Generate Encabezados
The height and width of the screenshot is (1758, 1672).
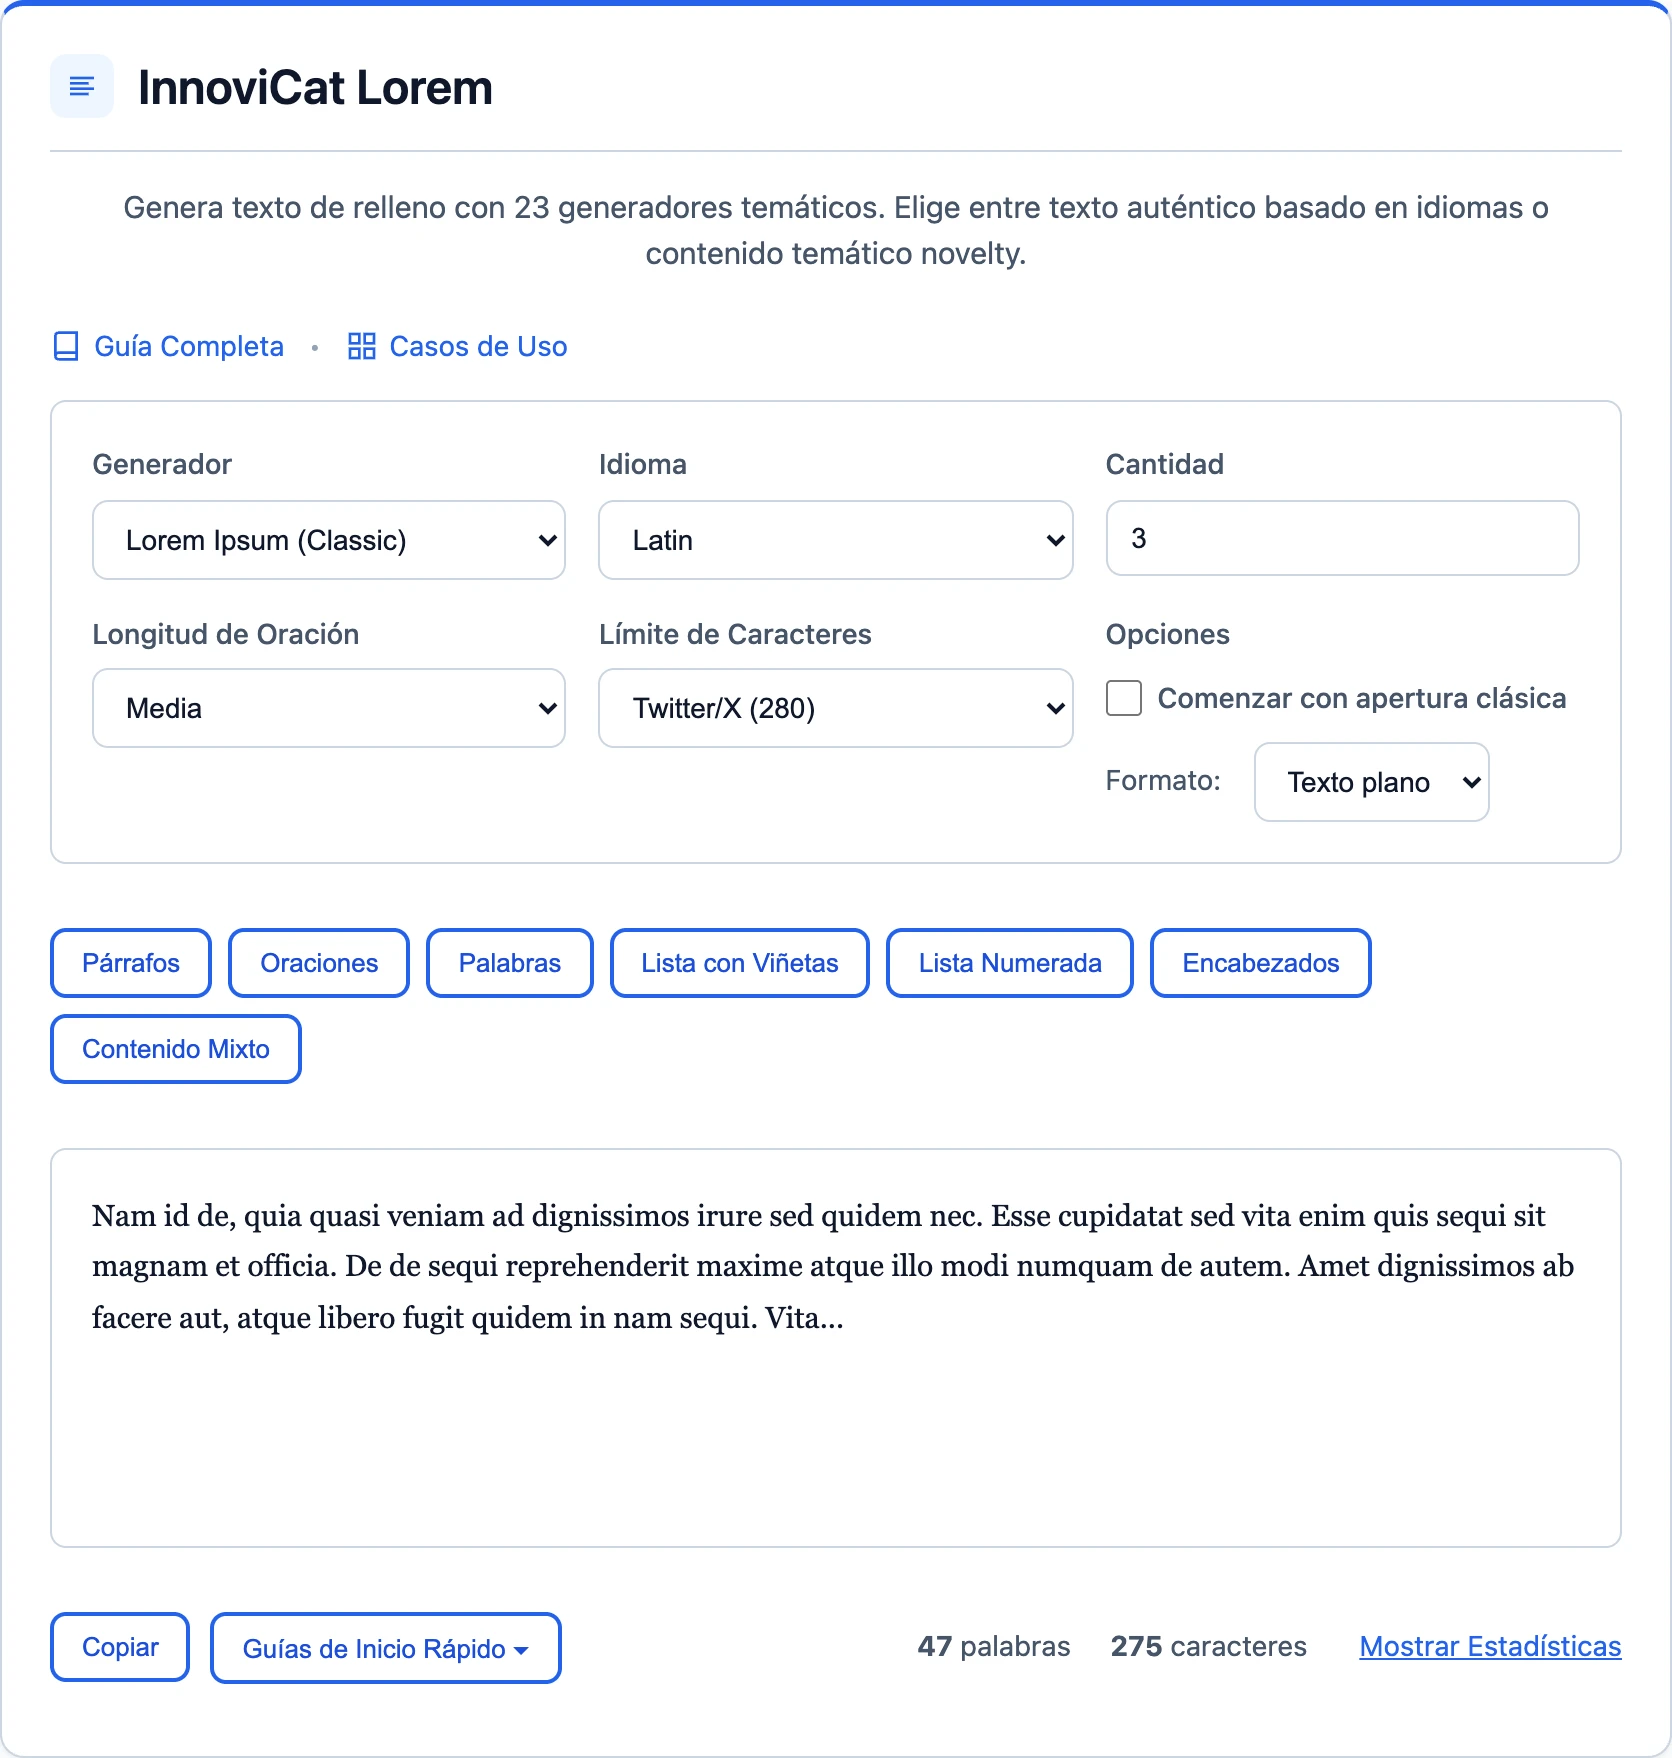[1261, 963]
